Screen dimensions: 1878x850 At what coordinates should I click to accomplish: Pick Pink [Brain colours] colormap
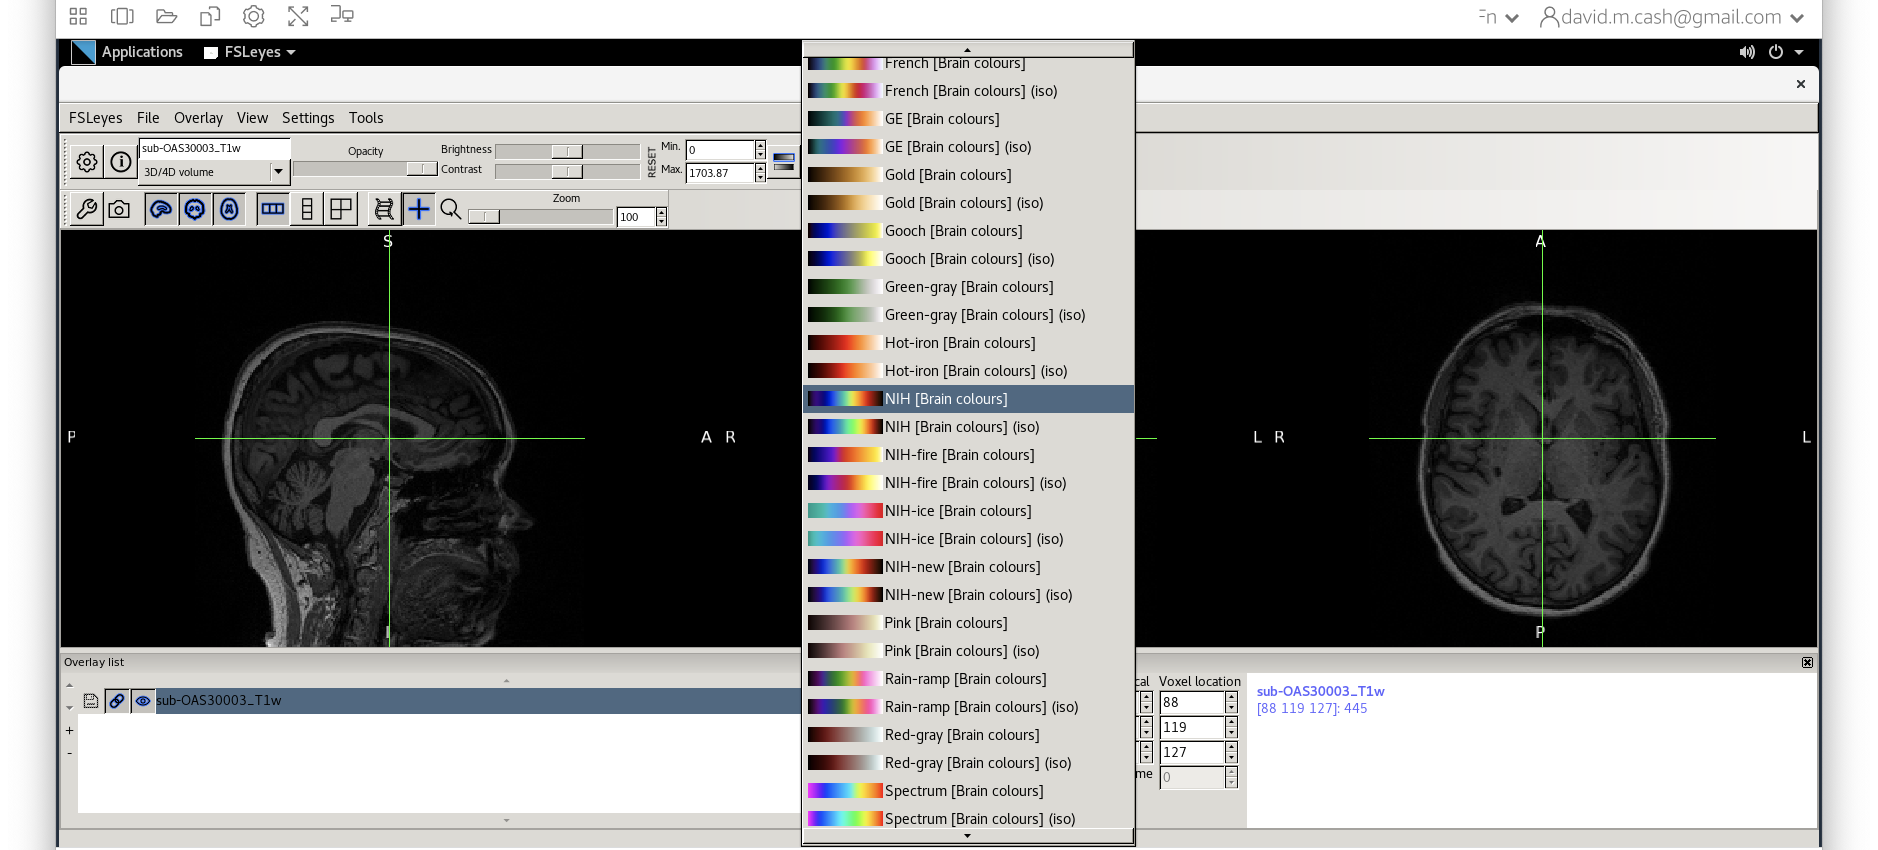(968, 623)
